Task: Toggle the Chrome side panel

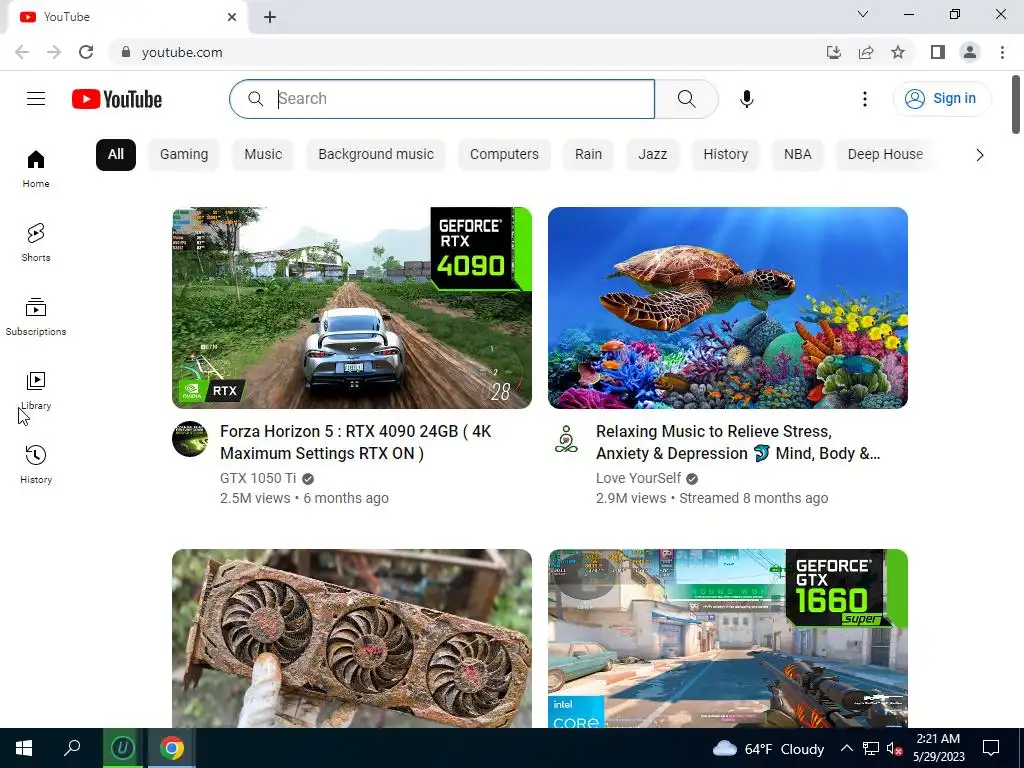Action: click(x=938, y=52)
